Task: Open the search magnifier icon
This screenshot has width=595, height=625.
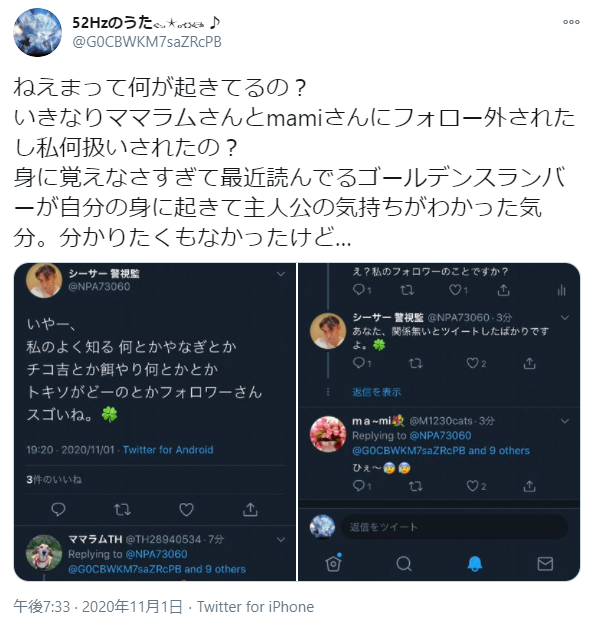Action: (404, 564)
